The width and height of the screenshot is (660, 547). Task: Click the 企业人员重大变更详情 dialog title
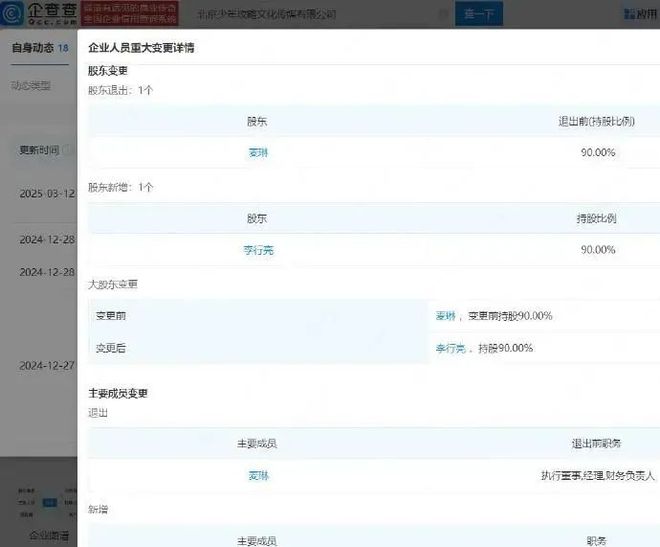(141, 48)
